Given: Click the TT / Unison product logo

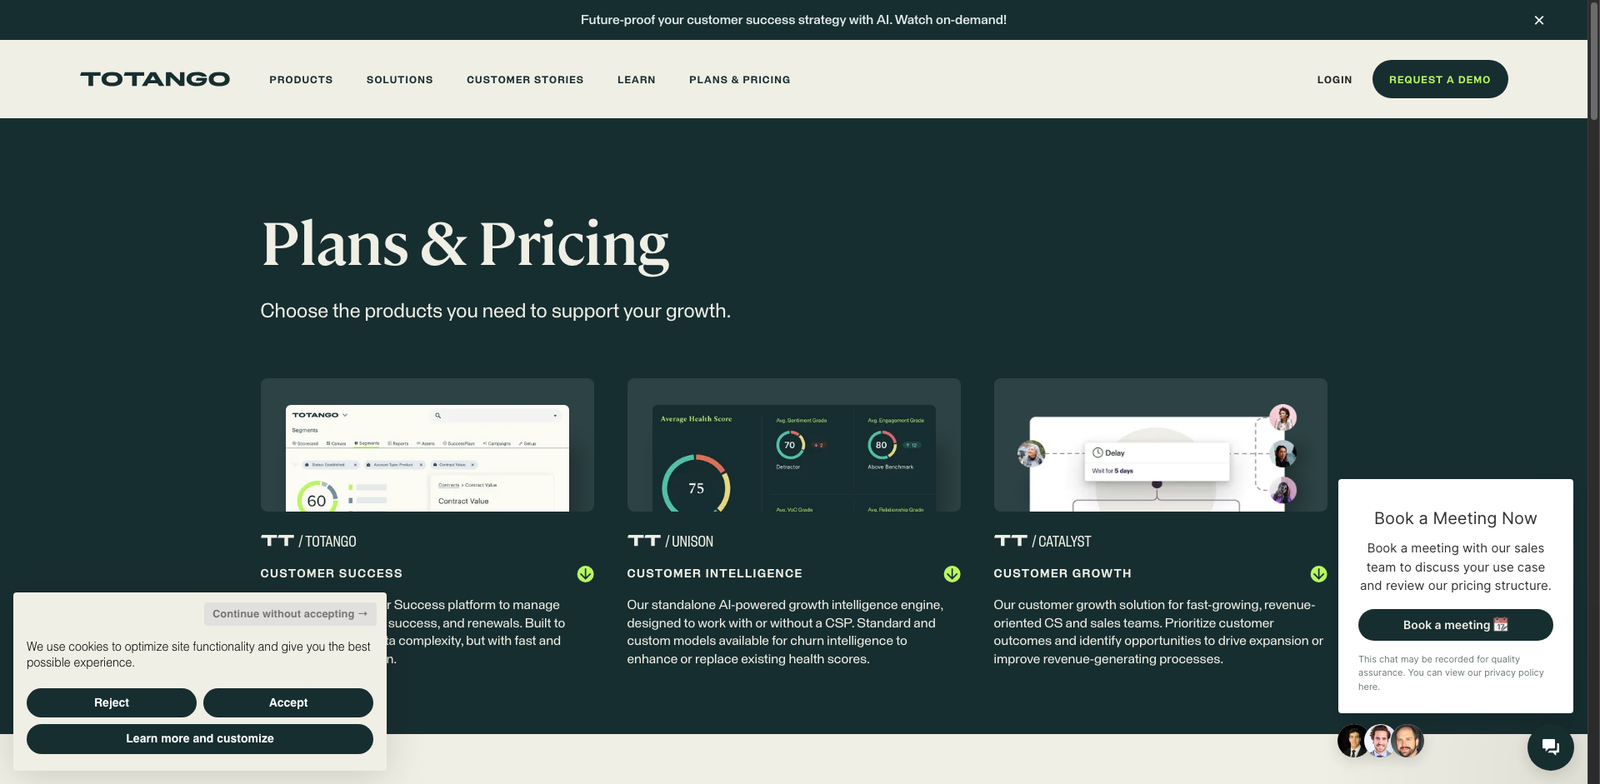Looking at the screenshot, I should click(670, 541).
